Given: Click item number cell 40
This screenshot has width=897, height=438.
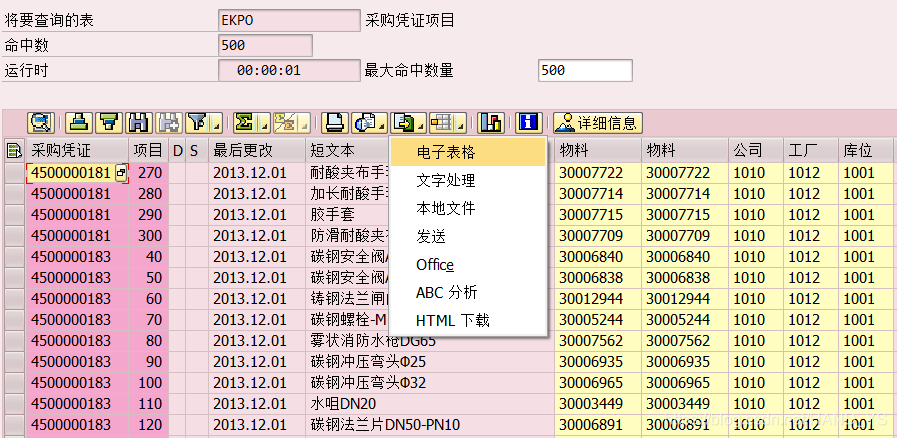Looking at the screenshot, I should [149, 257].
